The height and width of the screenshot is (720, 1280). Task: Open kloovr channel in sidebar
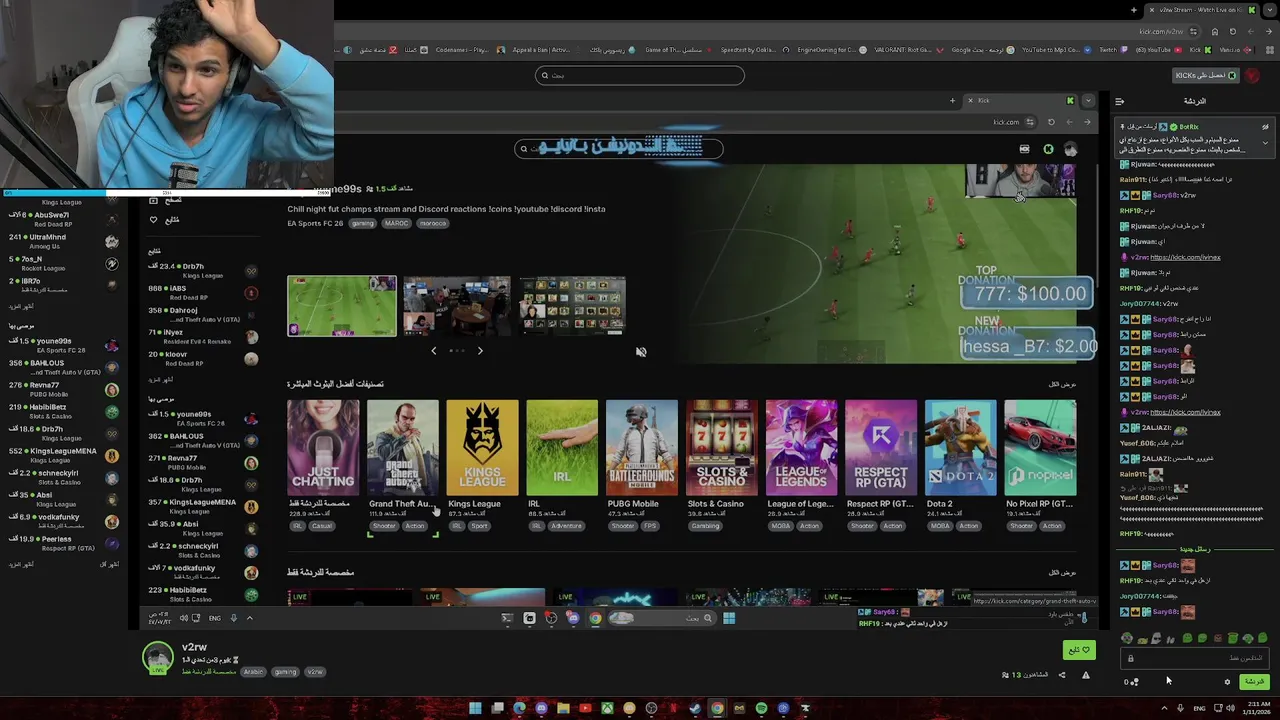point(203,358)
